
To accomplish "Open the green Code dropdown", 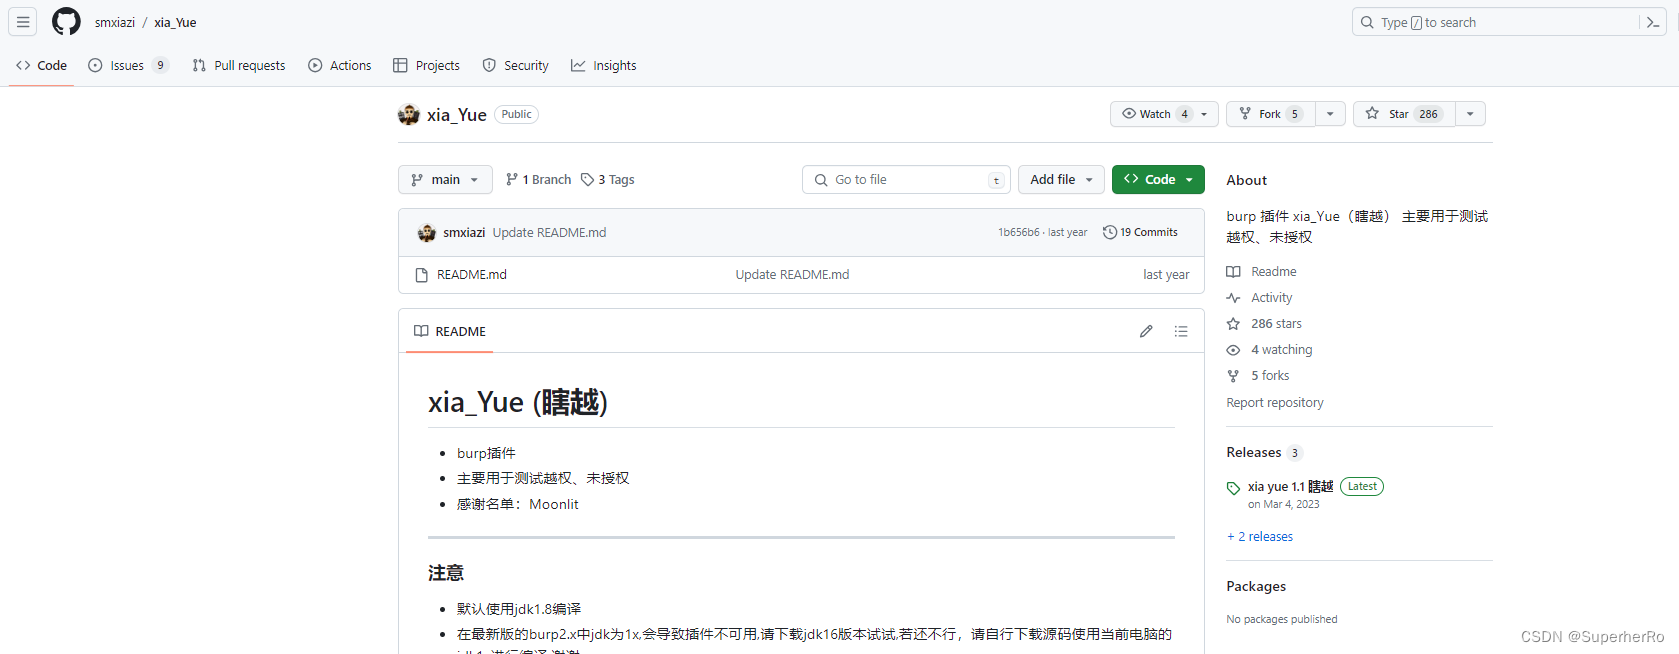I will pyautogui.click(x=1158, y=180).
